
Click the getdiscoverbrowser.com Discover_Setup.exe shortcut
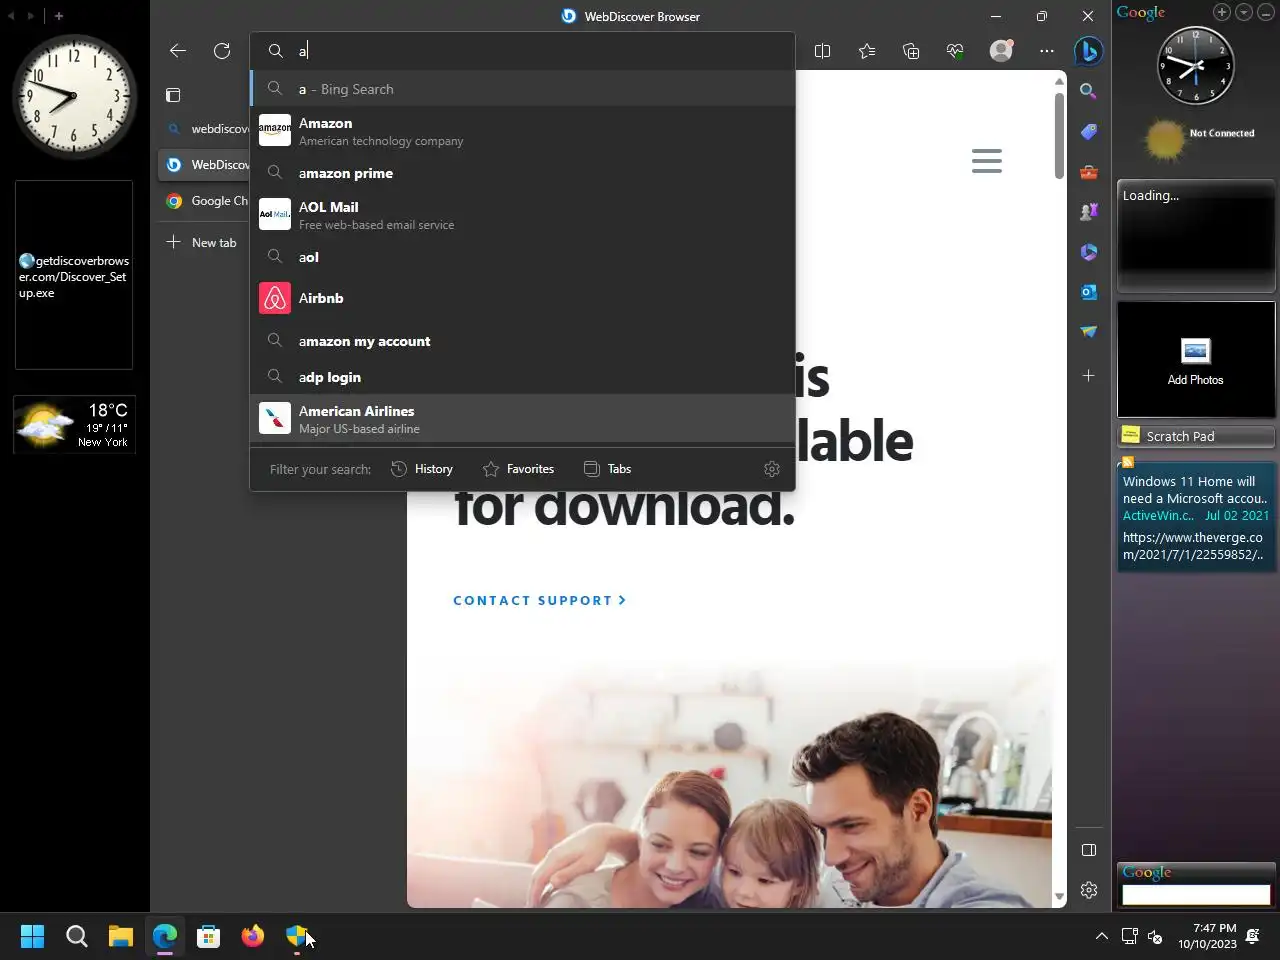(74, 276)
